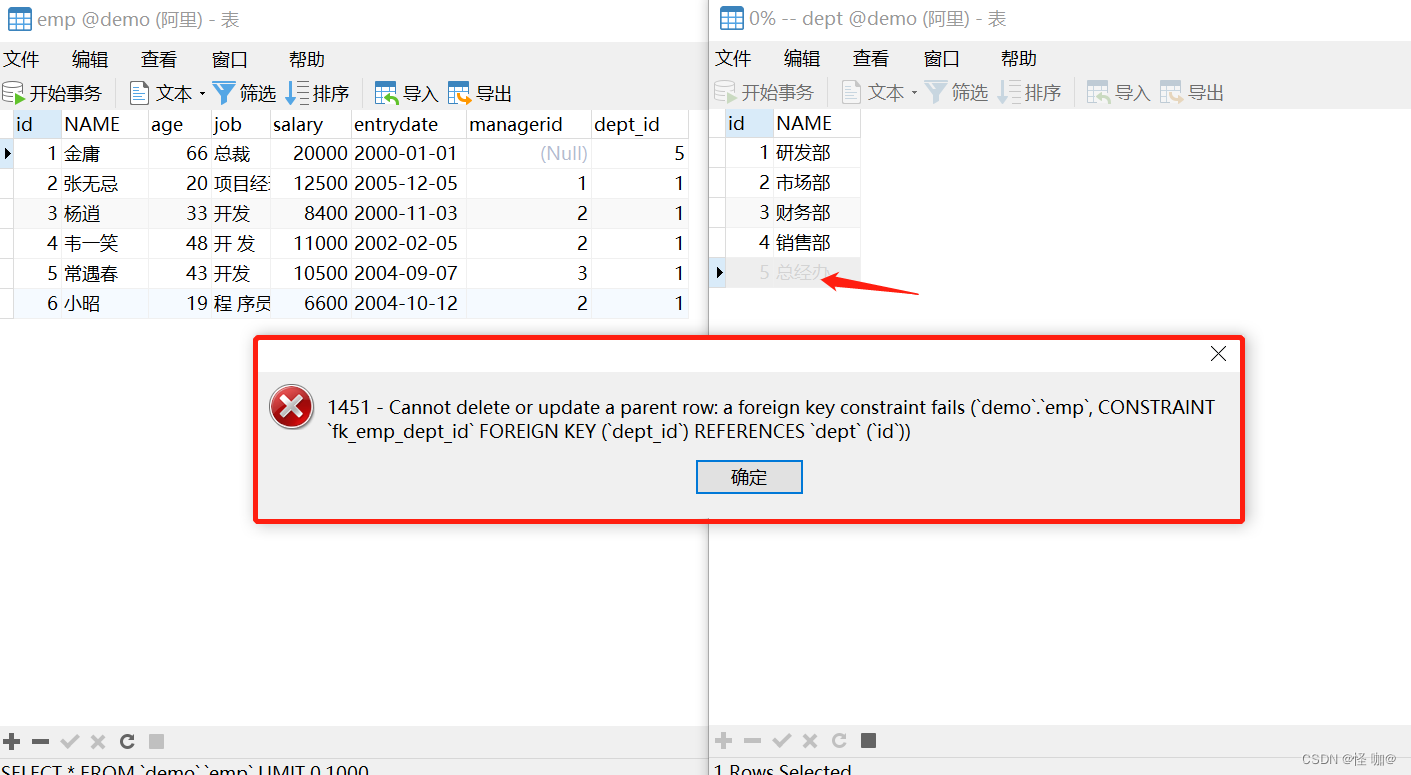1411x775 pixels.
Task: Click 筛选 filter in the emp window
Action: coord(244,93)
